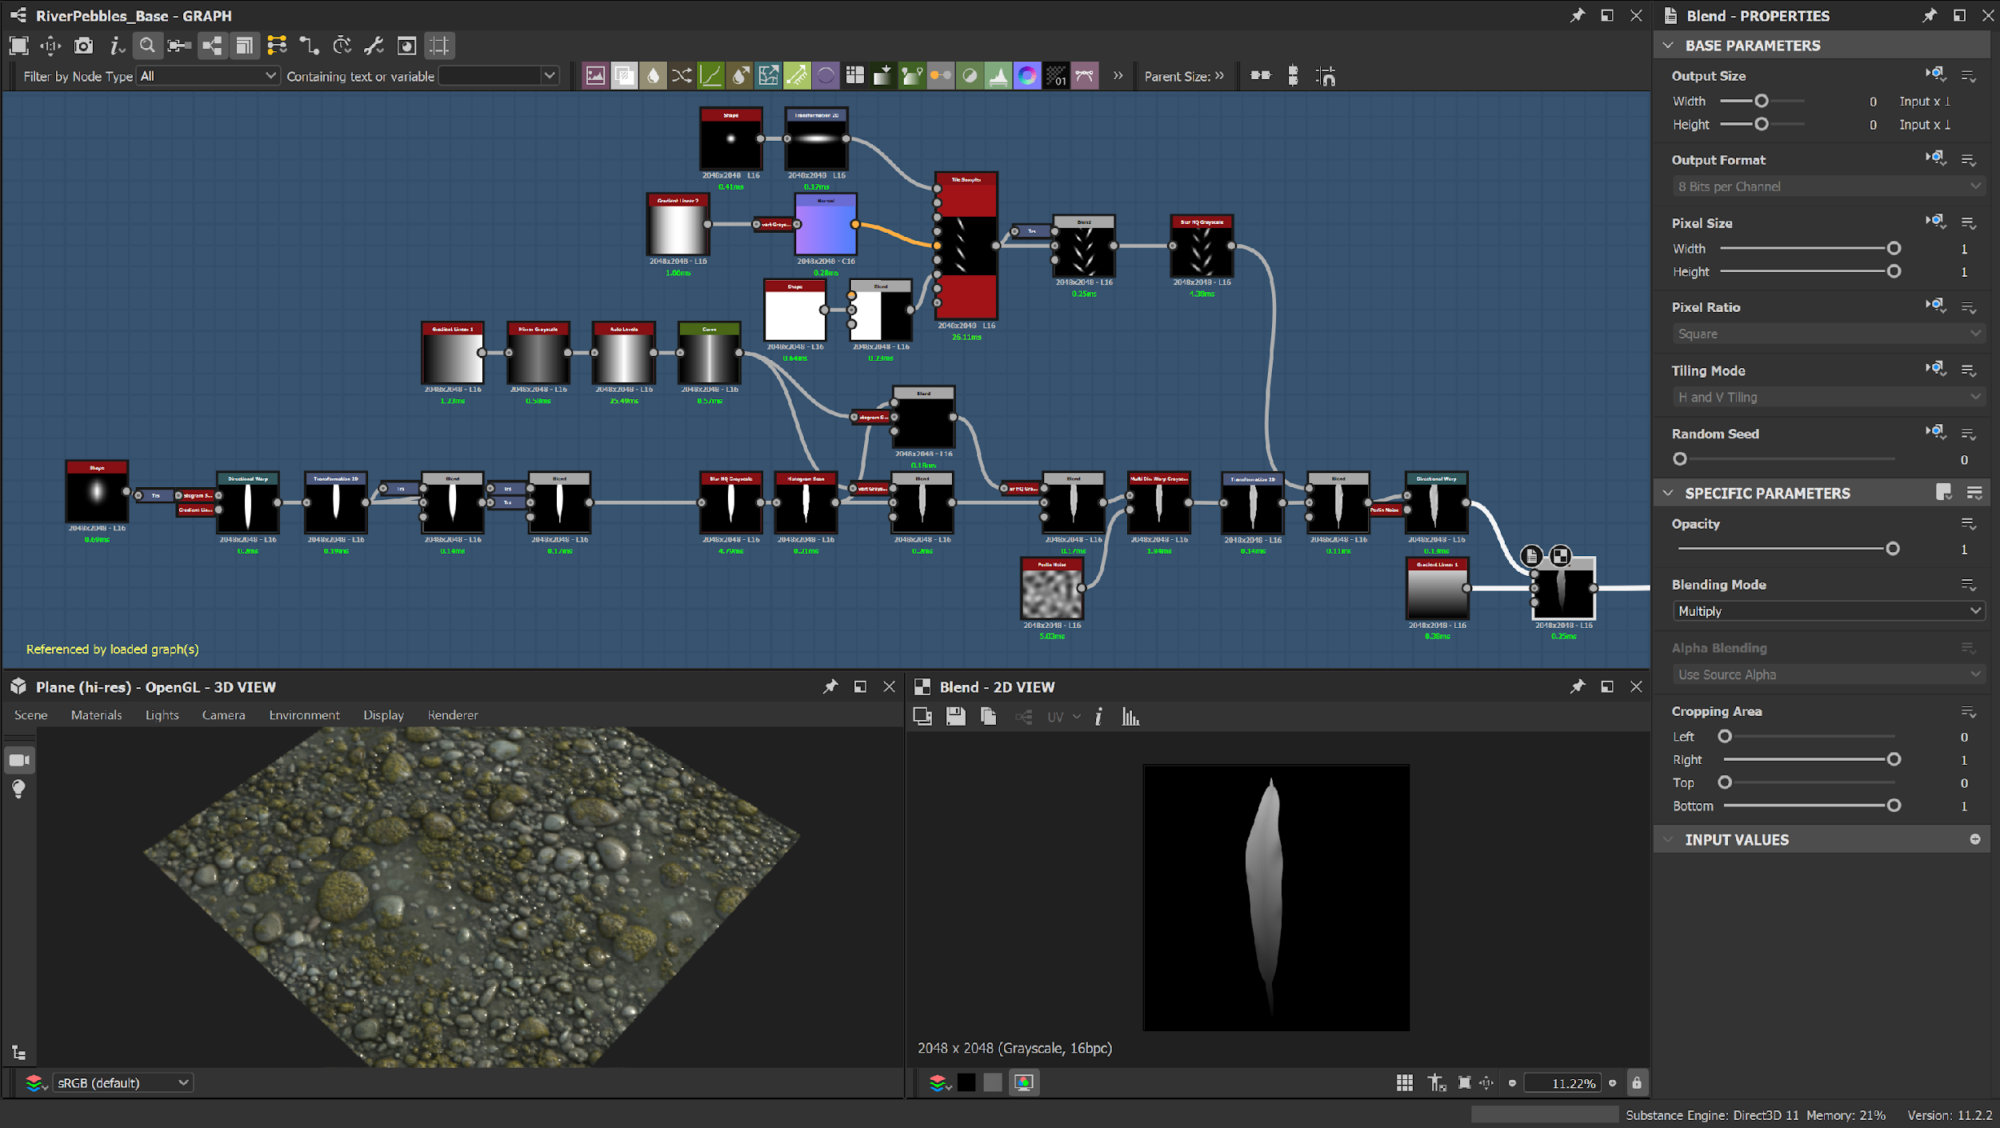This screenshot has height=1128, width=2000.
Task: Save the 2D View image with the floppy icon
Action: coord(956,717)
